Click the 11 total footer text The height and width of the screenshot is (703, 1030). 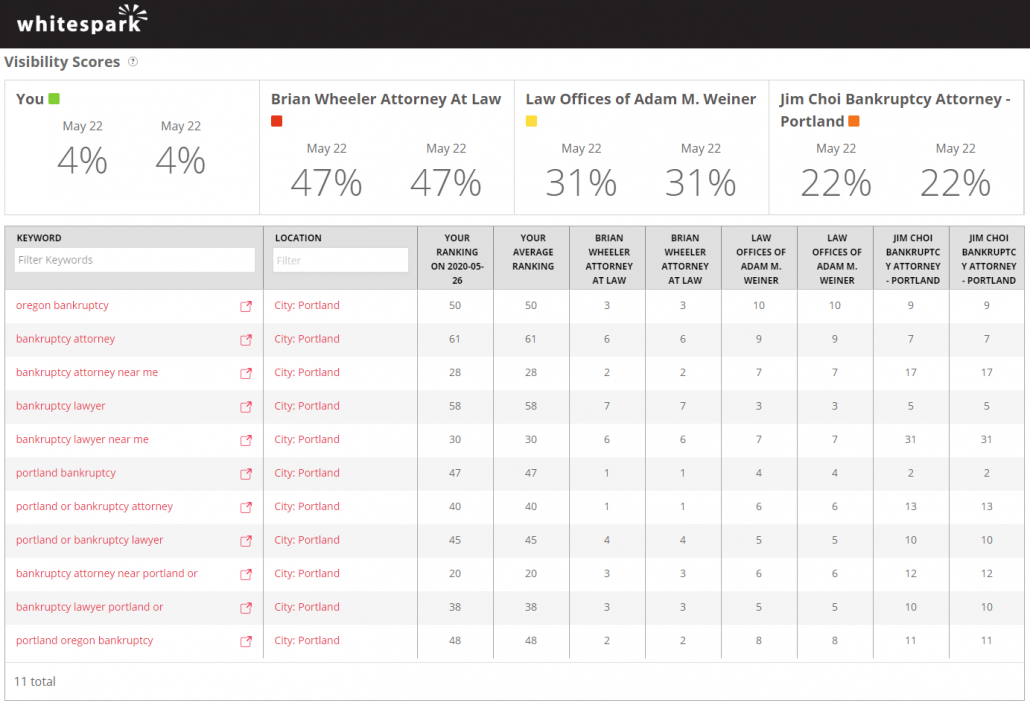(35, 681)
